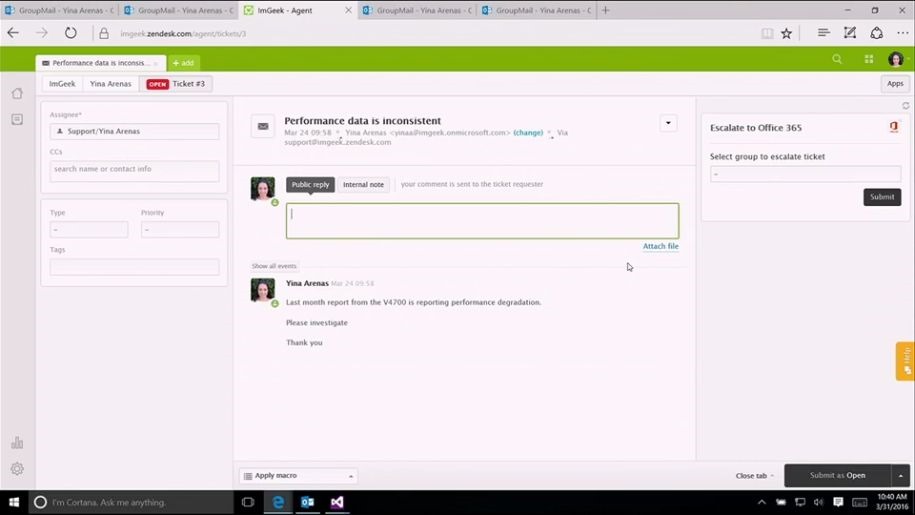This screenshot has height=515, width=915.
Task: Select the Public reply mode
Action: pos(310,185)
